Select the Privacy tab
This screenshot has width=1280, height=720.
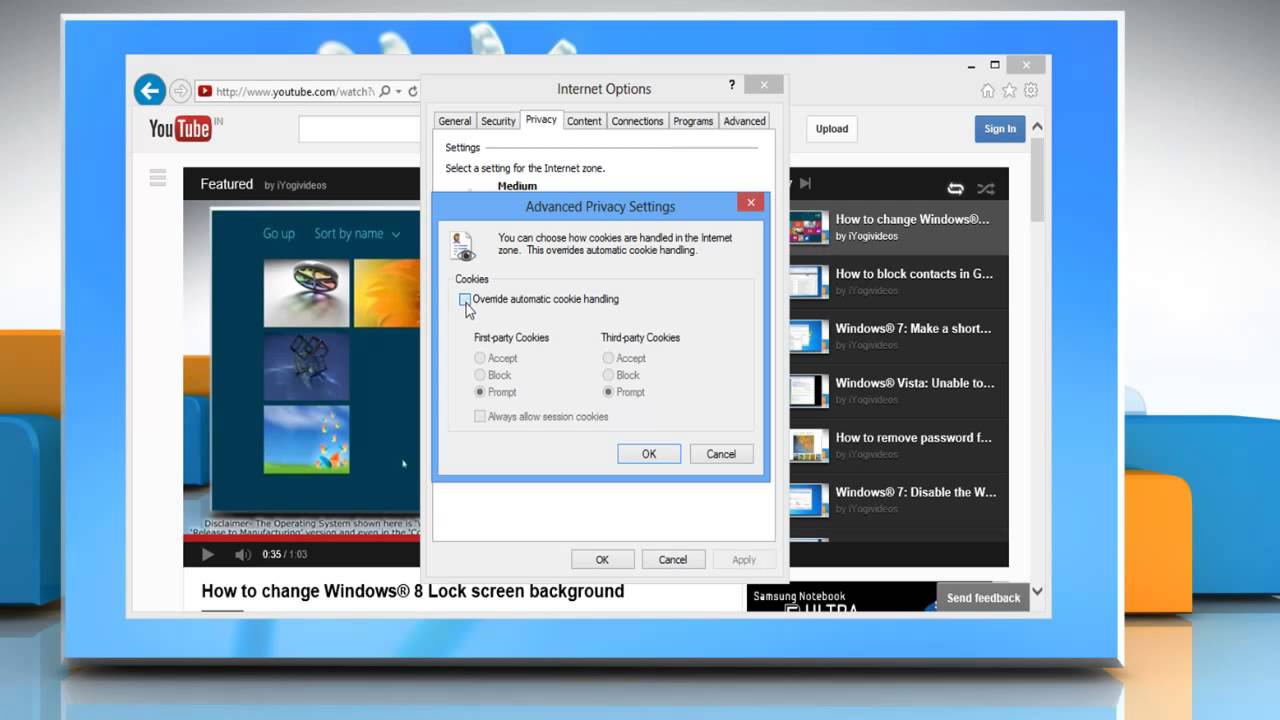click(x=541, y=119)
